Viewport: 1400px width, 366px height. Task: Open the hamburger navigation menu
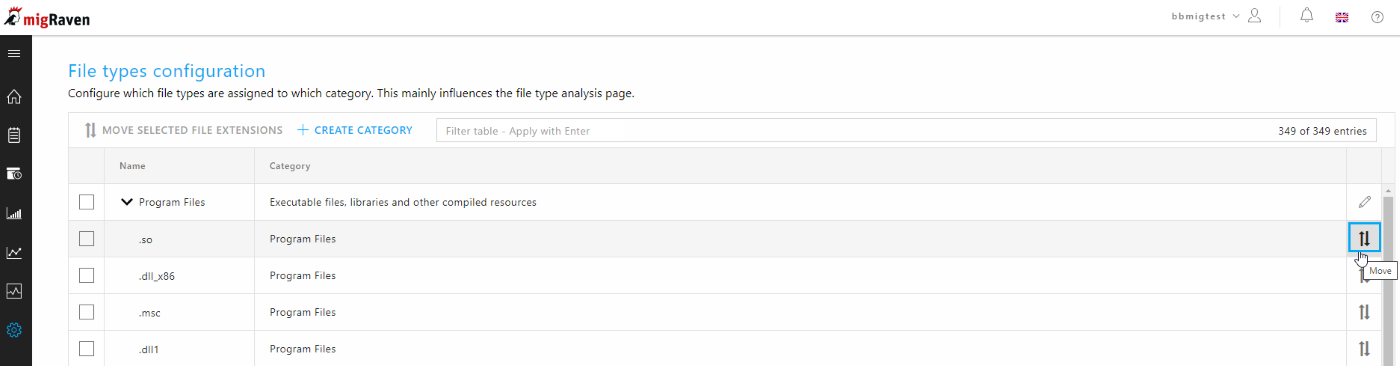14,53
